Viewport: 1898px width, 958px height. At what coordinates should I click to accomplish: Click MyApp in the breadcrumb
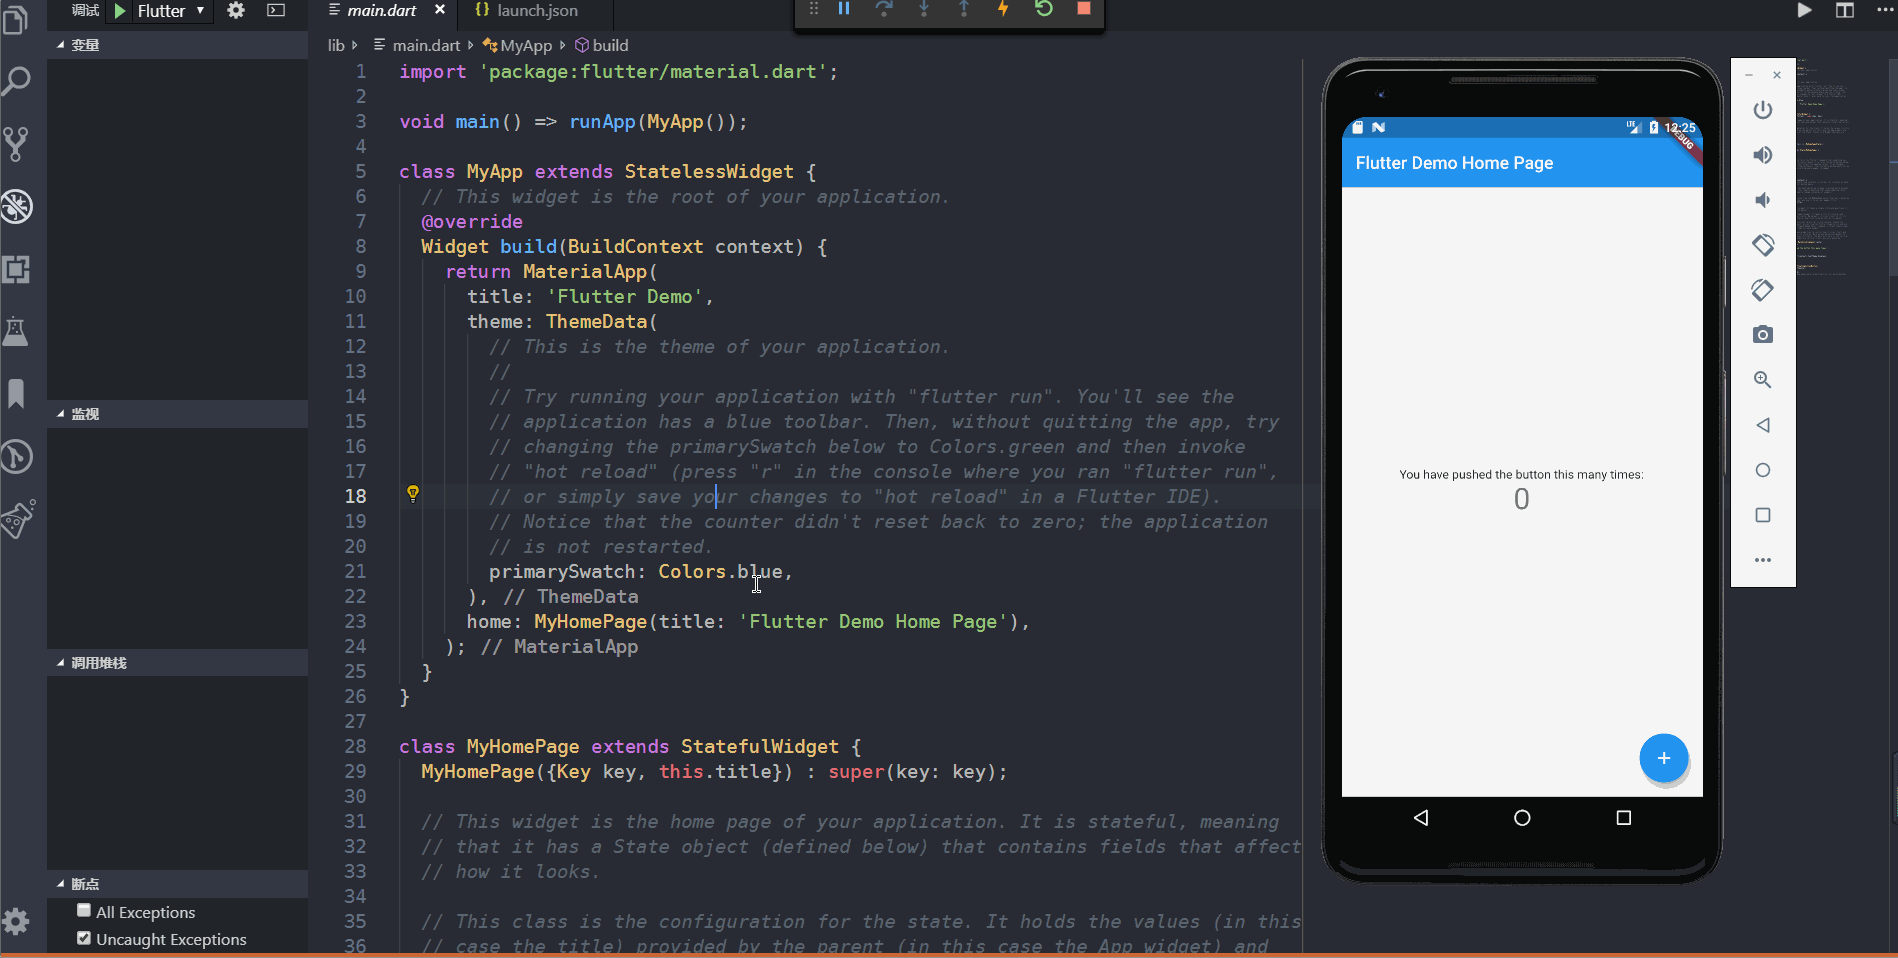pyautogui.click(x=526, y=45)
